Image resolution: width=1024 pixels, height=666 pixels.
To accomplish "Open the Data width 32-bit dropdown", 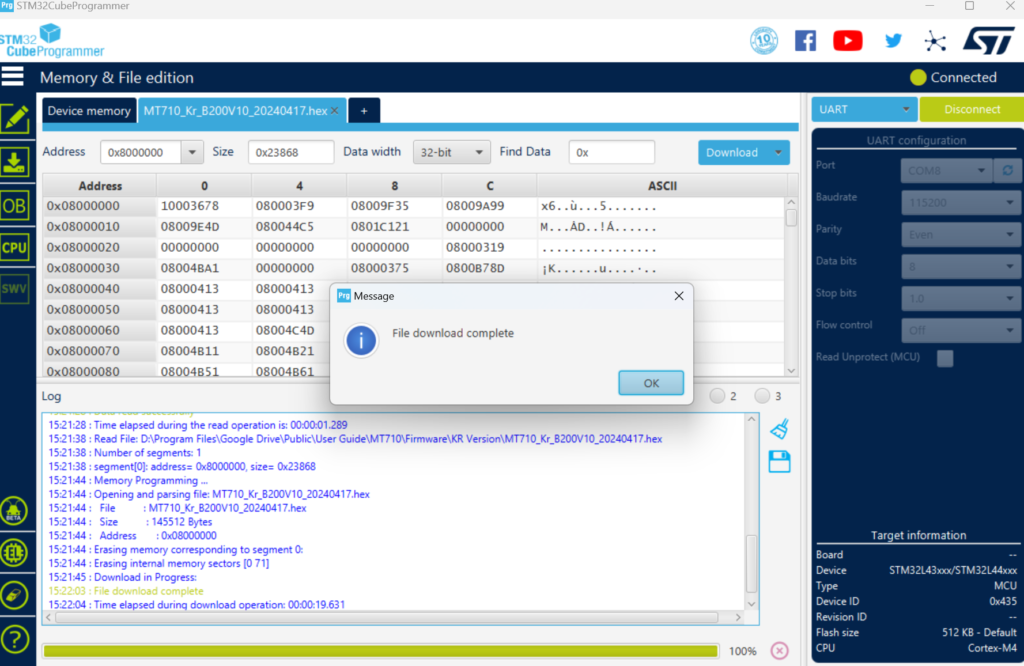I will tap(452, 152).
